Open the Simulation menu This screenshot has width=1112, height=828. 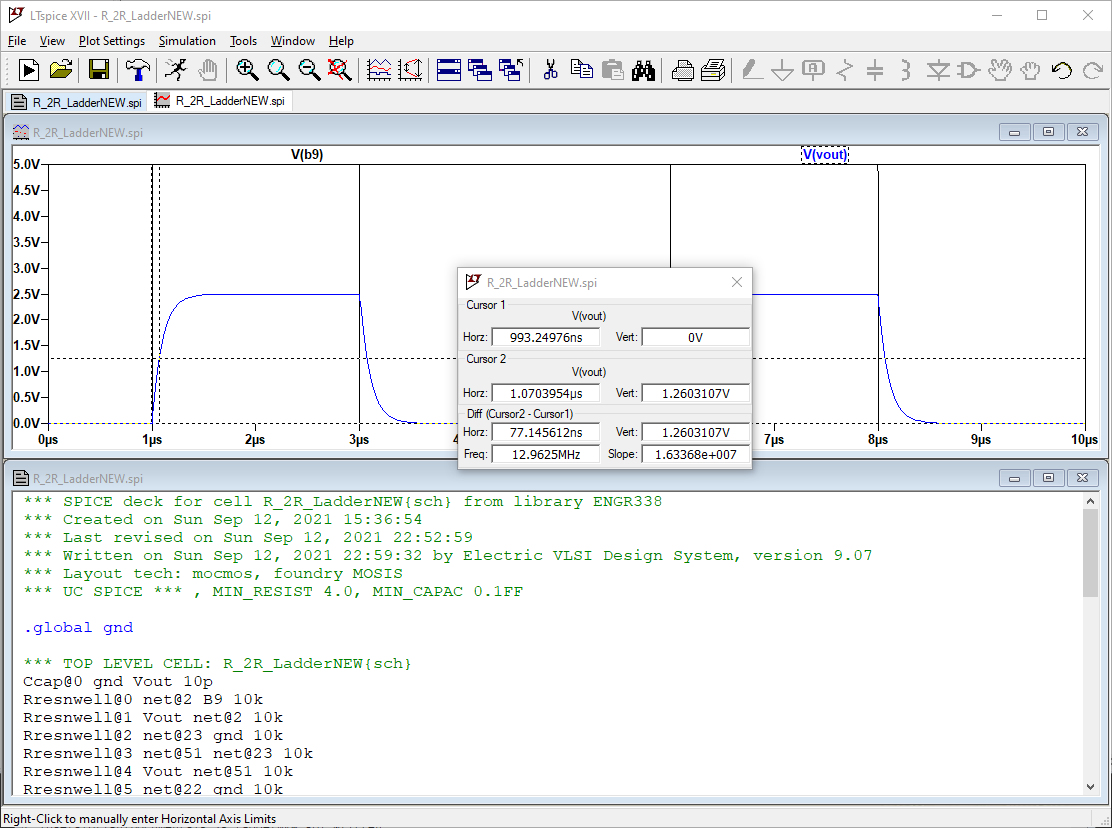(x=187, y=40)
